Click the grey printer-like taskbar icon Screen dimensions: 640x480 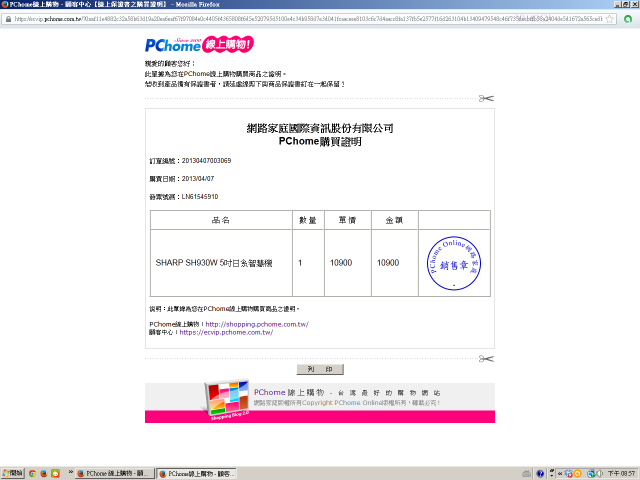pos(527,473)
